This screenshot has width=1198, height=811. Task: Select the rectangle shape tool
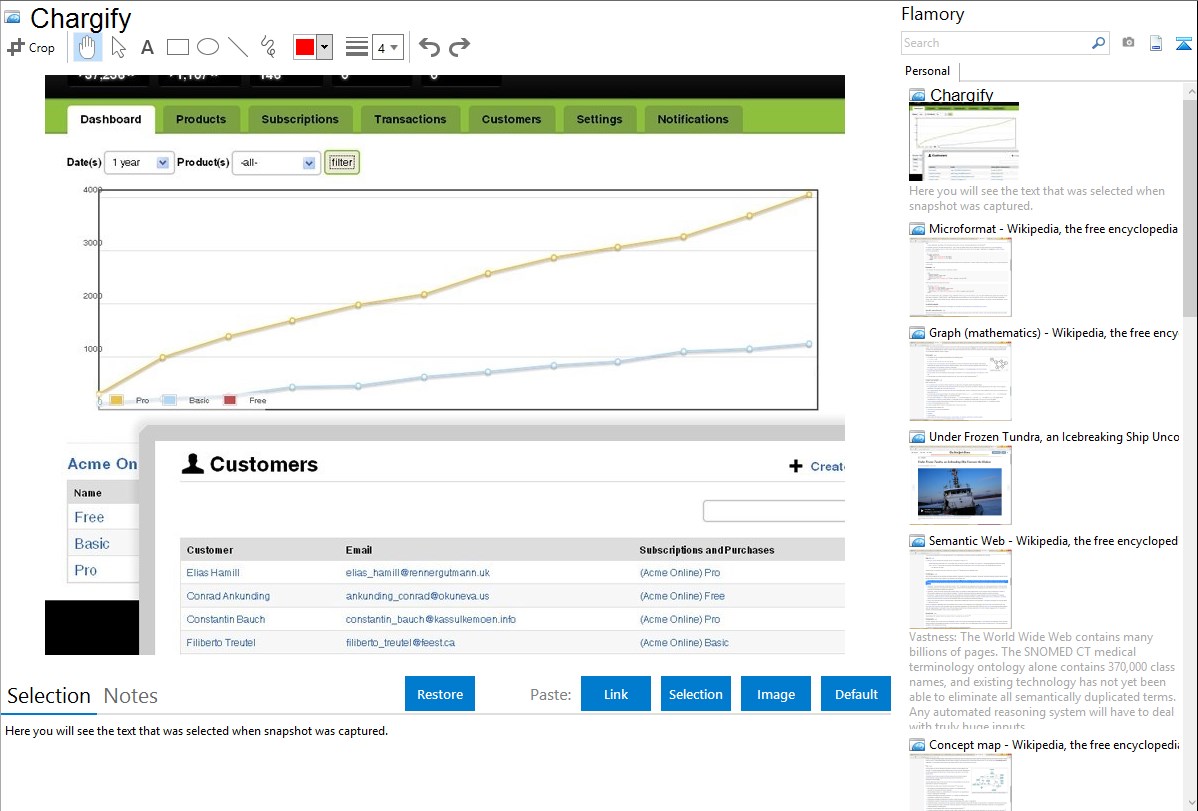coord(177,47)
